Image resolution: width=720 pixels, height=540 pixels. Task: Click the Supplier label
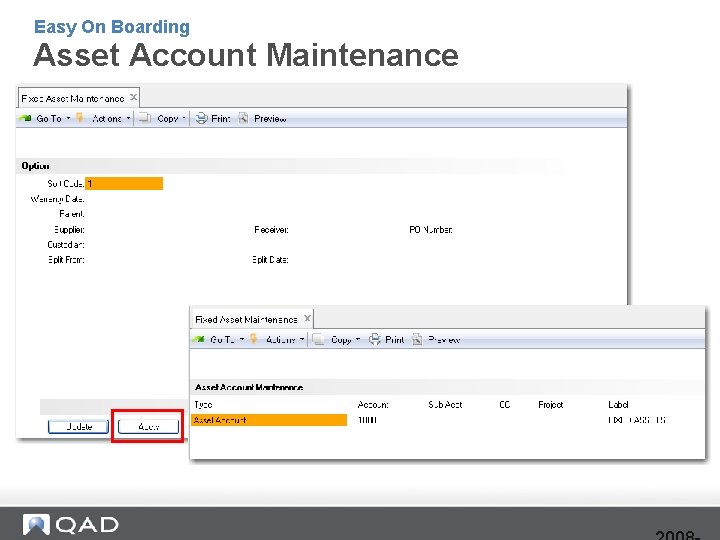pos(69,229)
